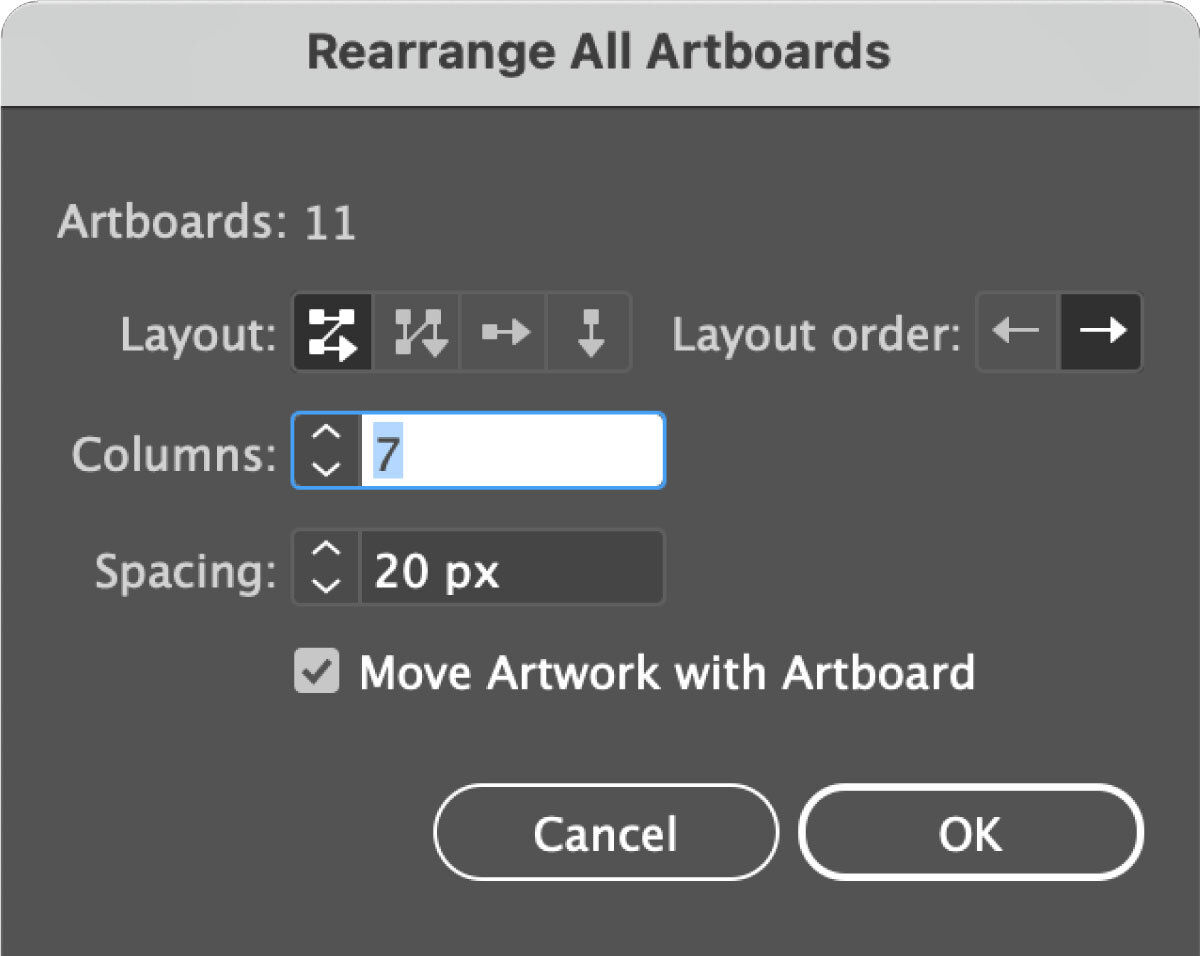Image resolution: width=1200 pixels, height=956 pixels.
Task: Select the Grid by Row layout icon
Action: (x=332, y=333)
